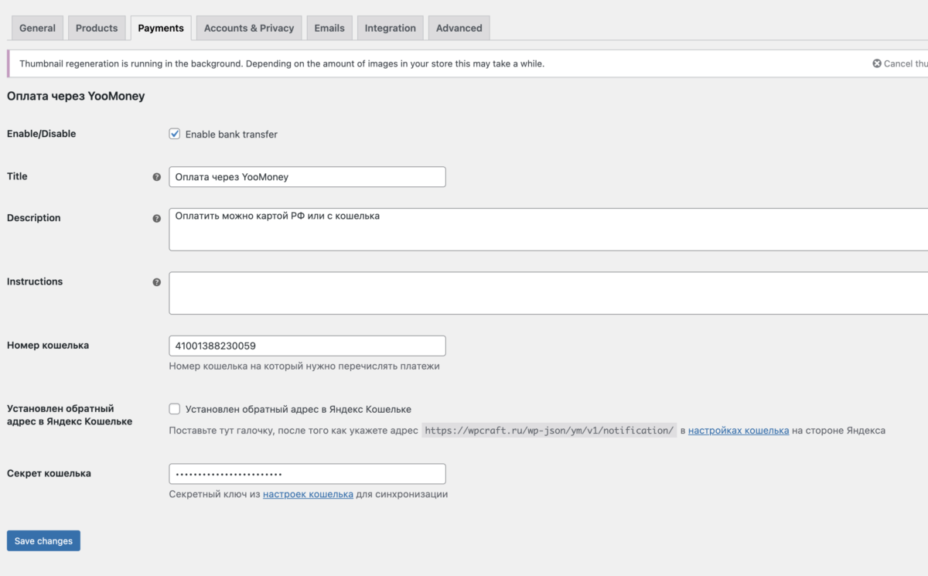The width and height of the screenshot is (928, 576).
Task: Click the help icon next to Instructions
Action: click(156, 282)
